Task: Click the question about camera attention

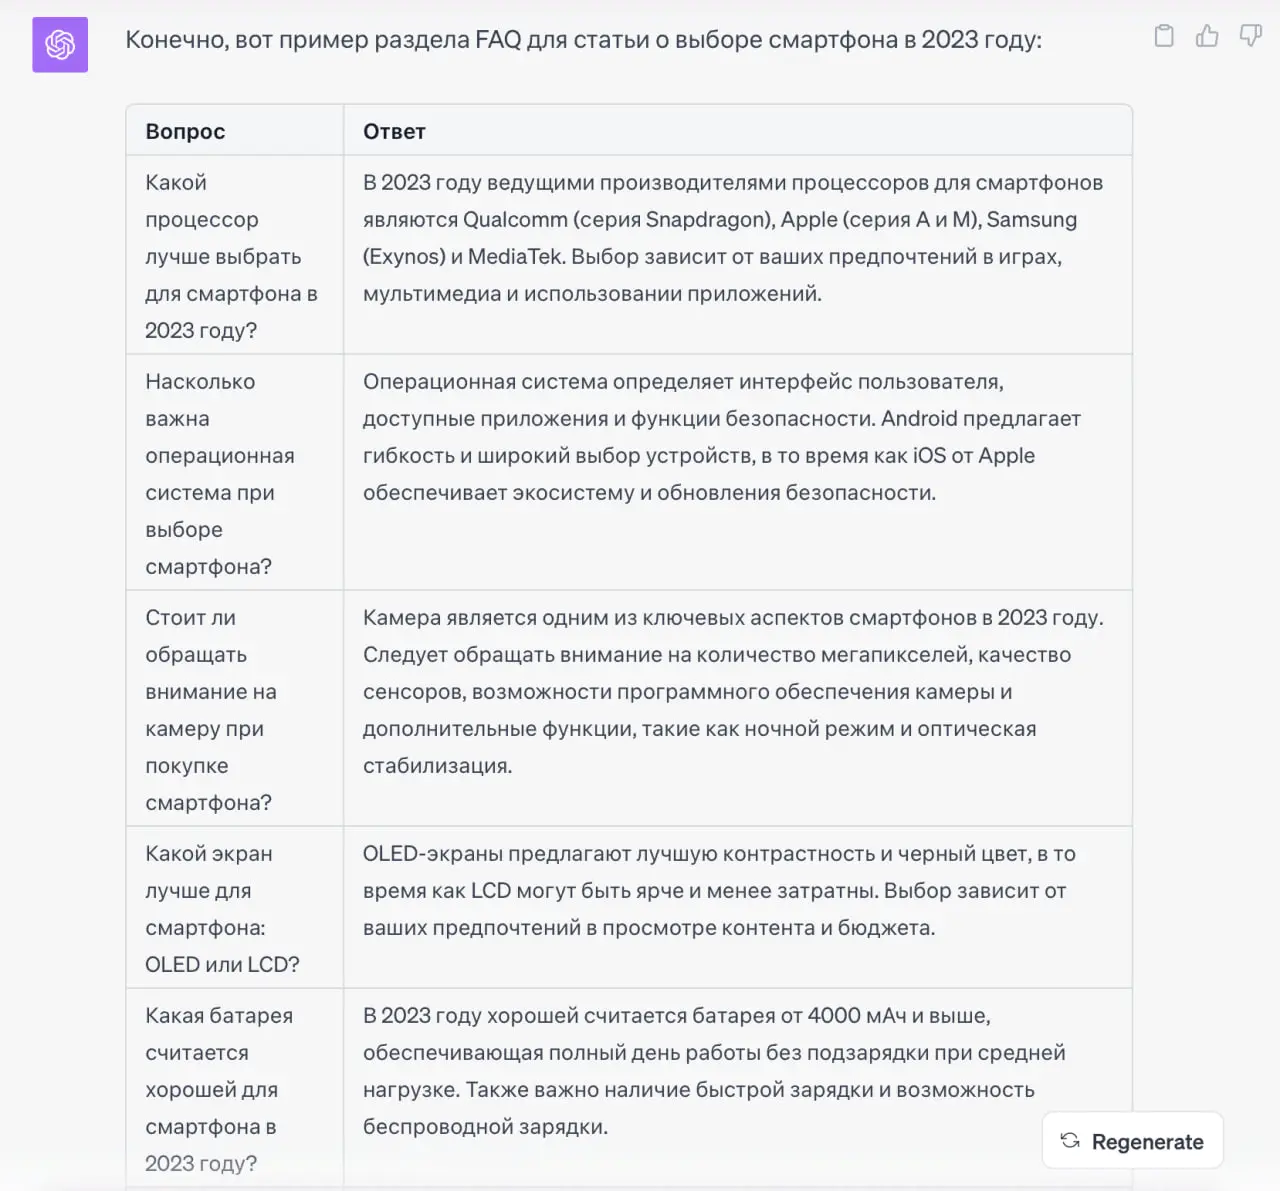Action: 211,710
